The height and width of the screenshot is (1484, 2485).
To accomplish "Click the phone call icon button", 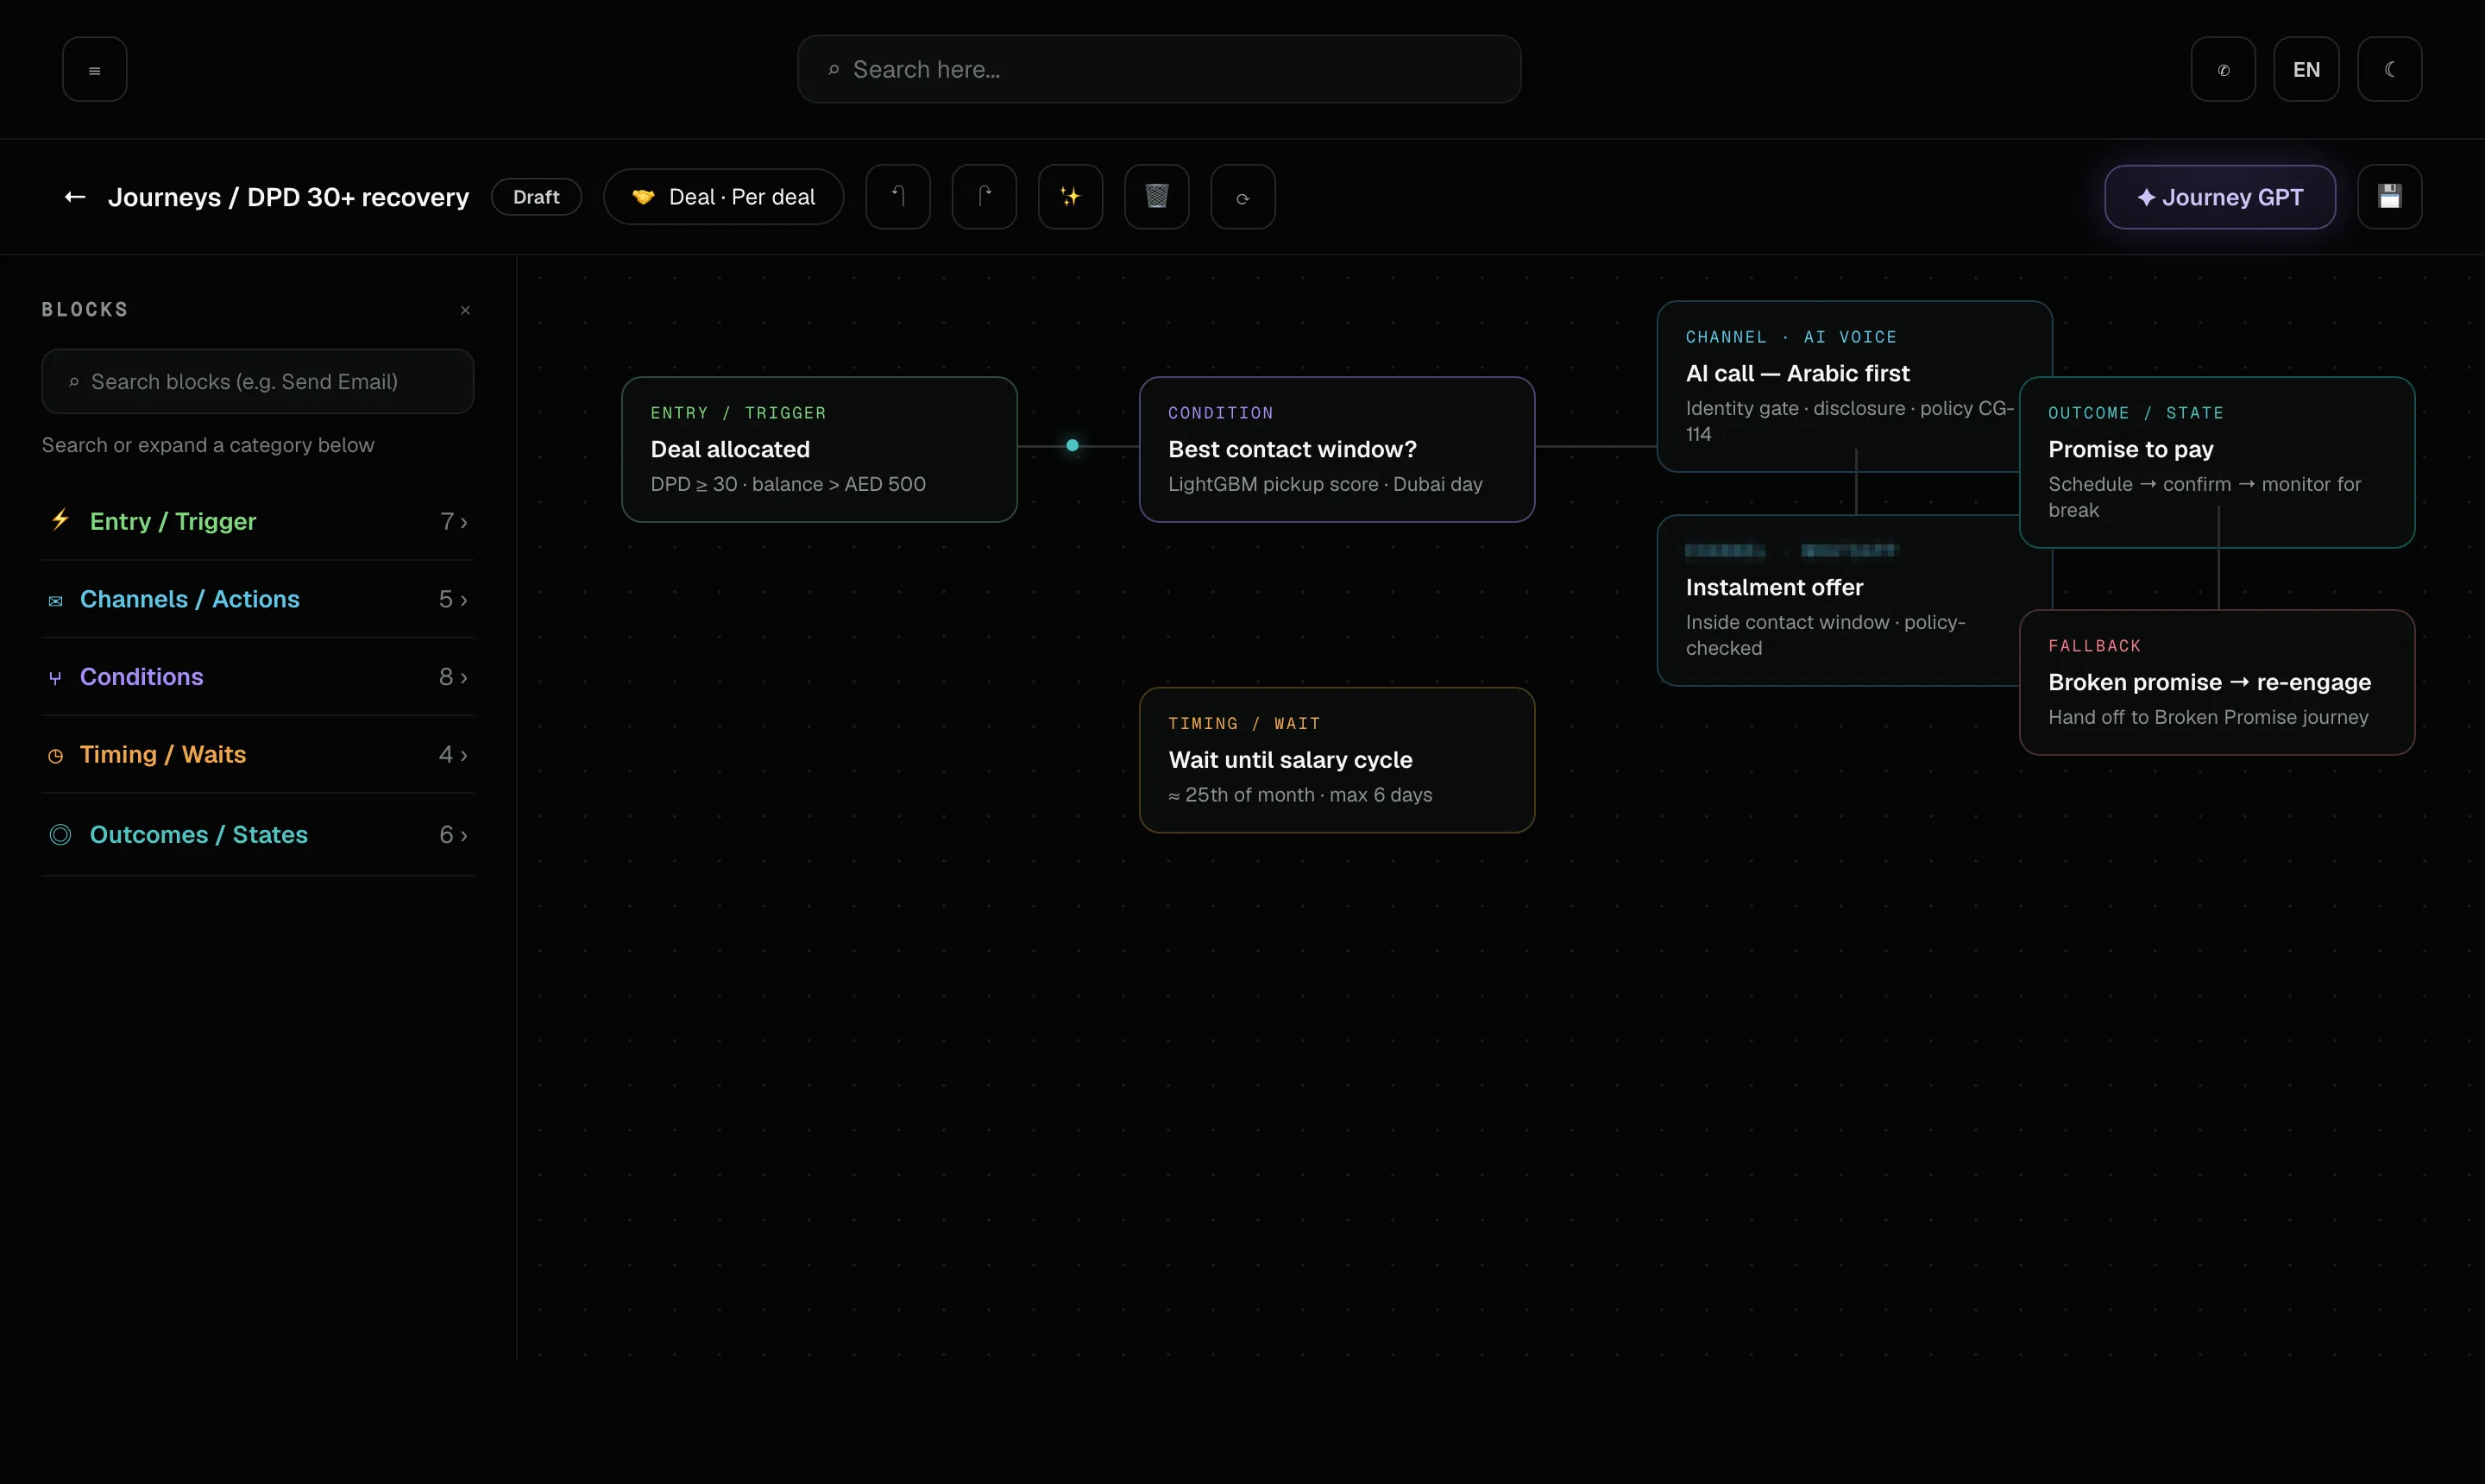I will point(2223,69).
